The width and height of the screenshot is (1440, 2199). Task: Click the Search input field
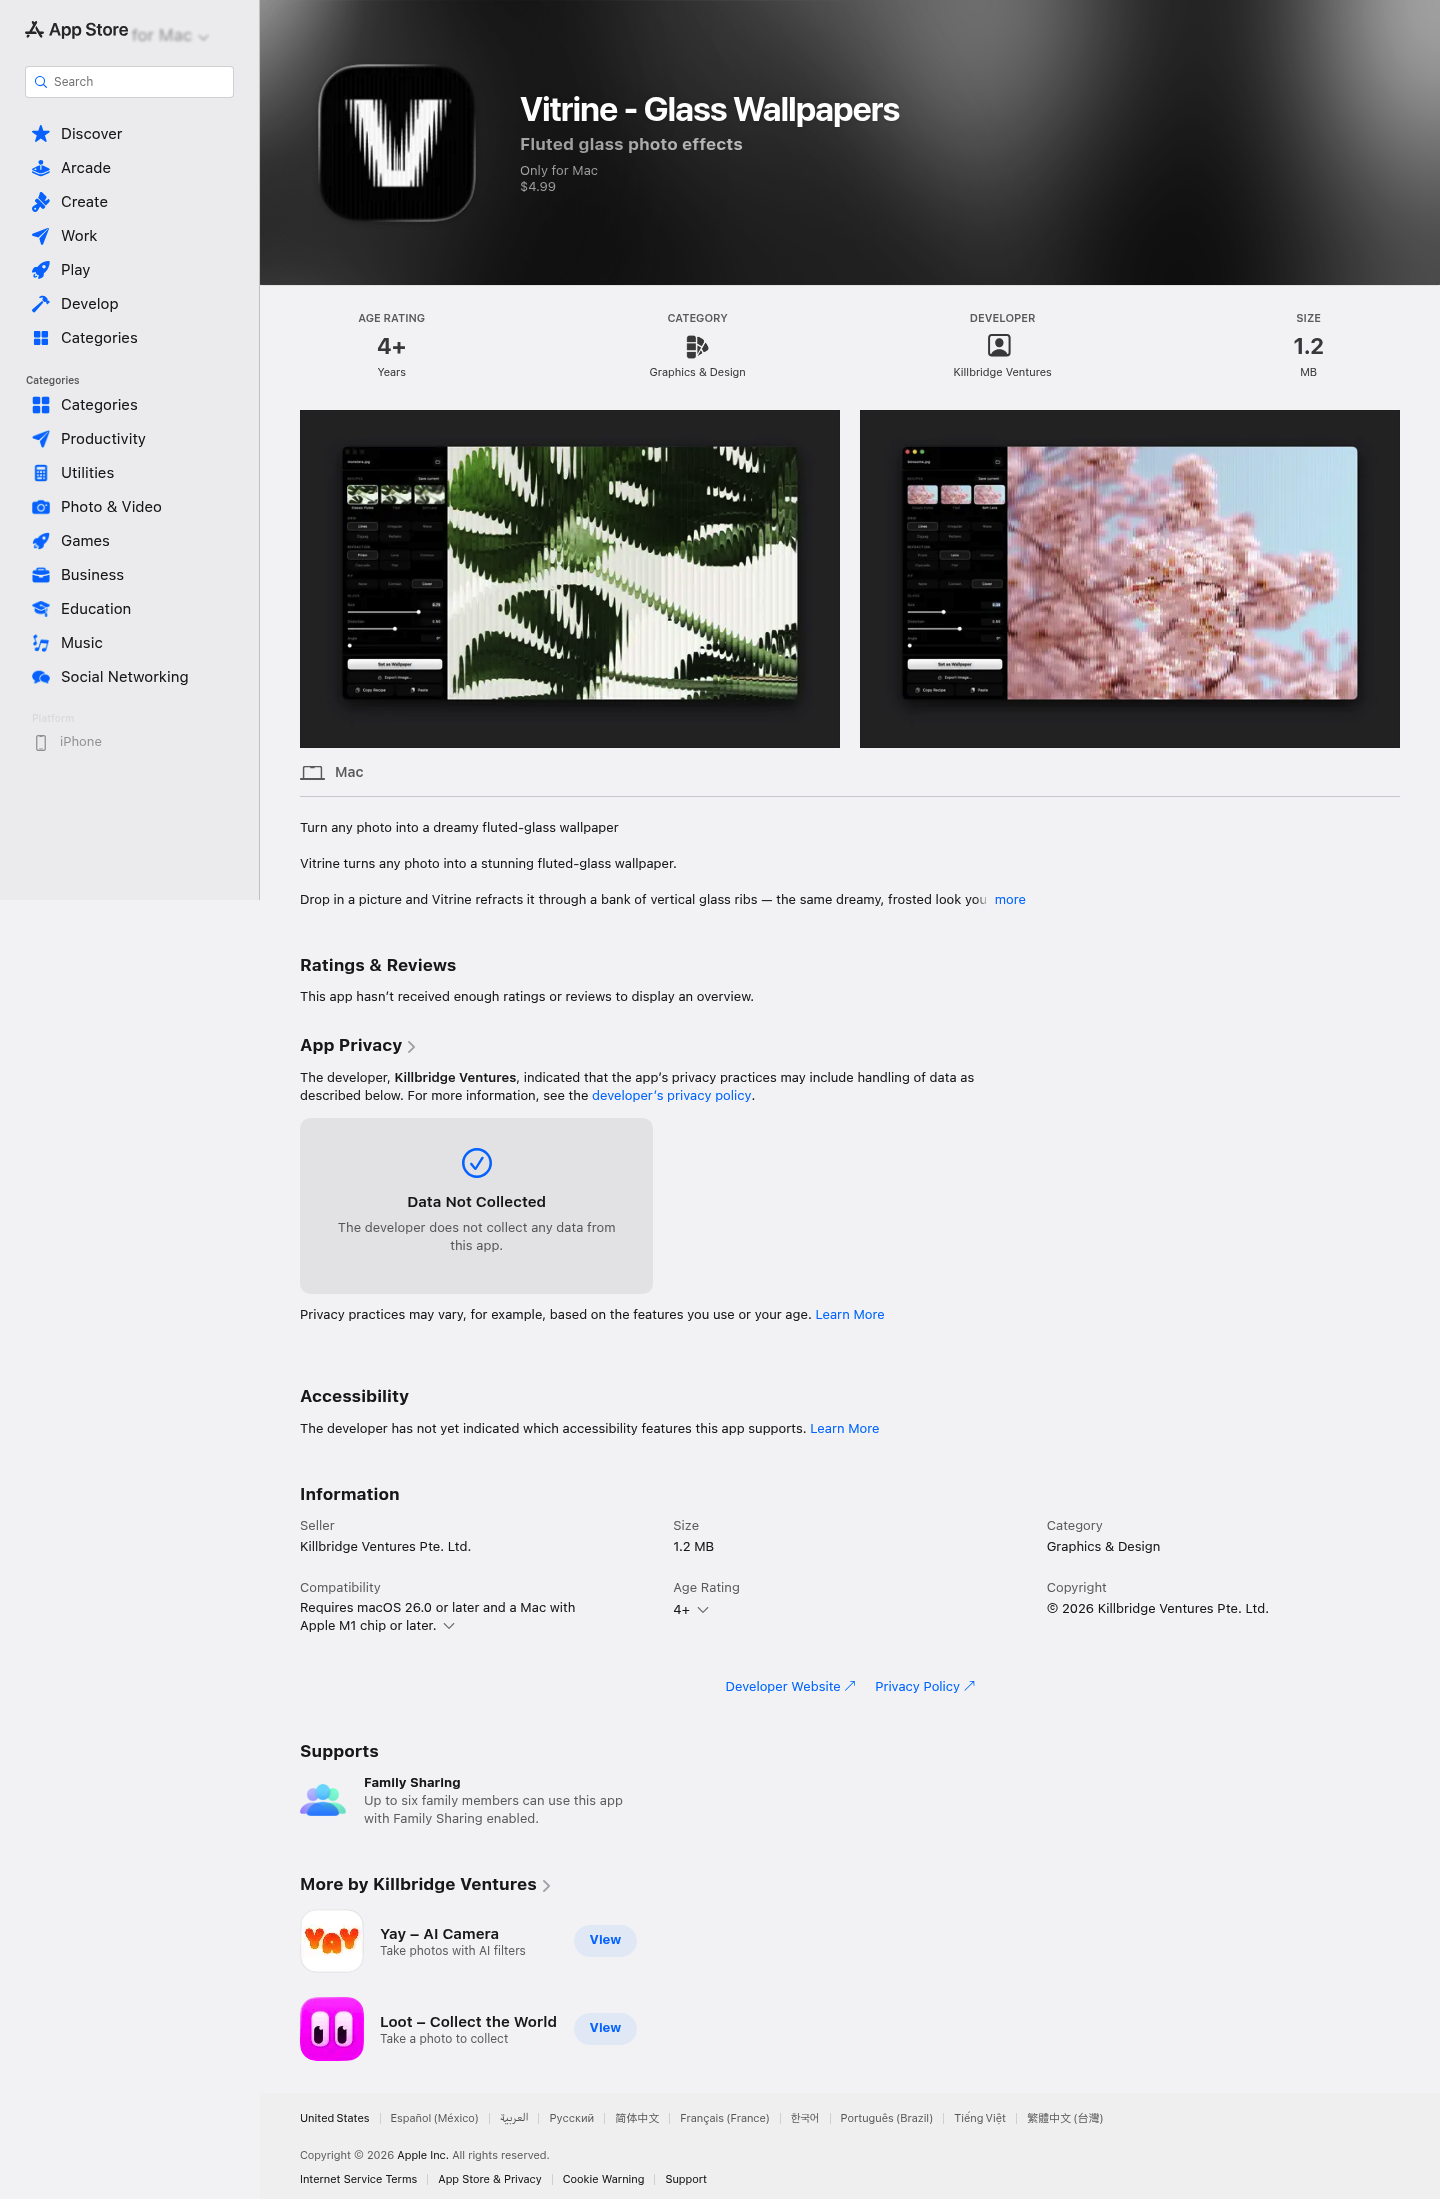point(130,82)
